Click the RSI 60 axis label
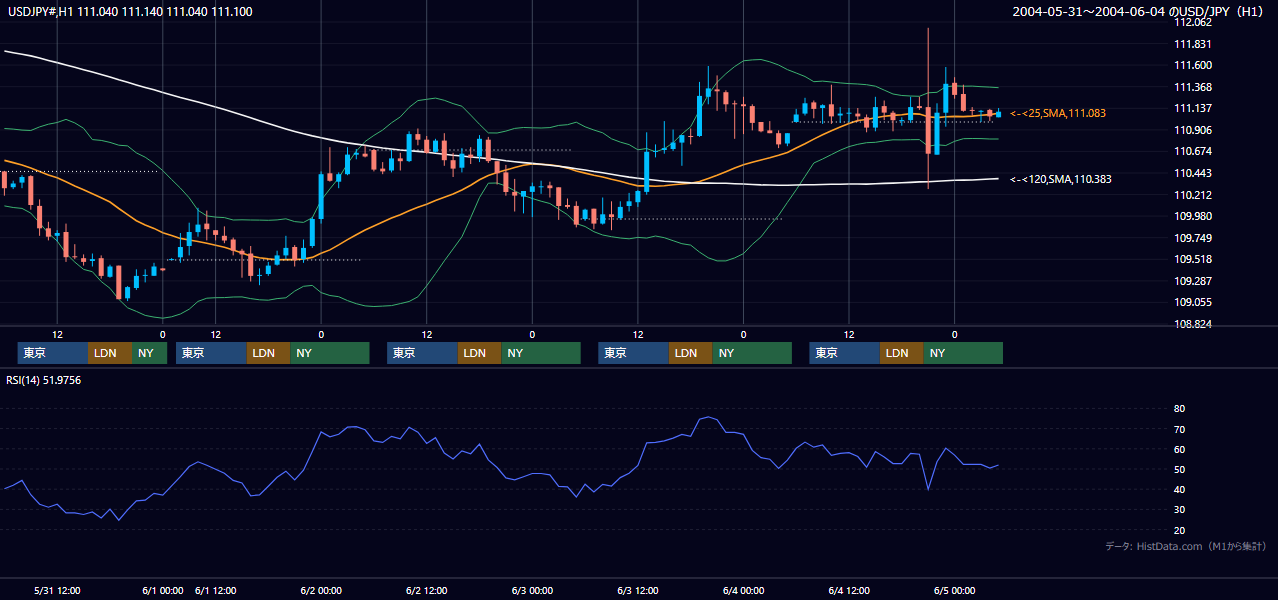Image resolution: width=1278 pixels, height=600 pixels. [x=1179, y=449]
